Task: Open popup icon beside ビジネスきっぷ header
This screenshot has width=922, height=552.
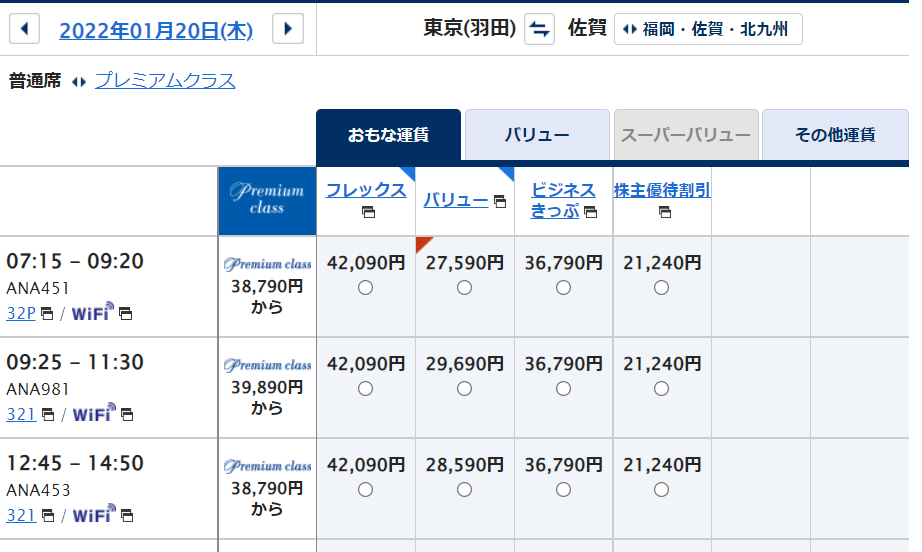Action: pos(590,212)
